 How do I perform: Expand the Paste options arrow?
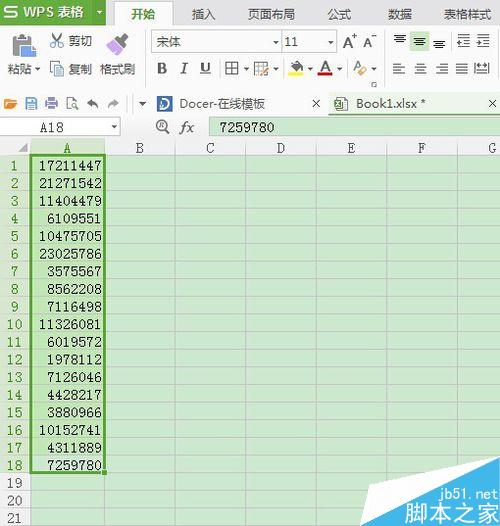tap(37, 69)
